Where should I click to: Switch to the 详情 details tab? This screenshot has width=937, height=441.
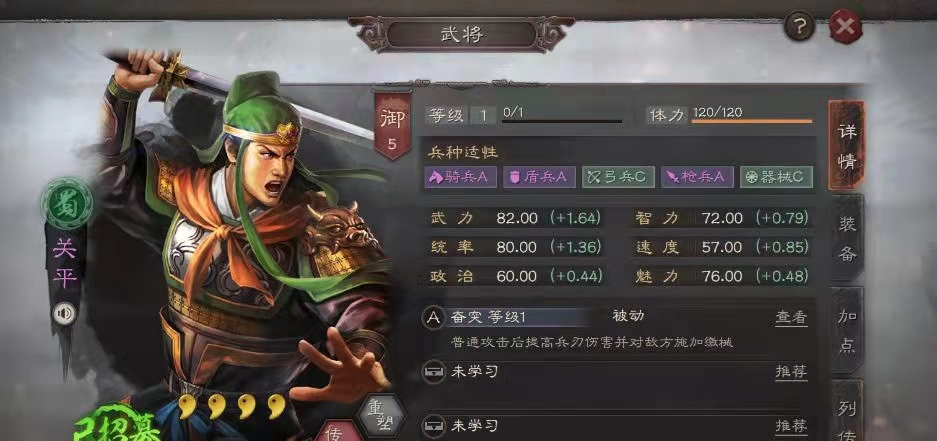846,146
